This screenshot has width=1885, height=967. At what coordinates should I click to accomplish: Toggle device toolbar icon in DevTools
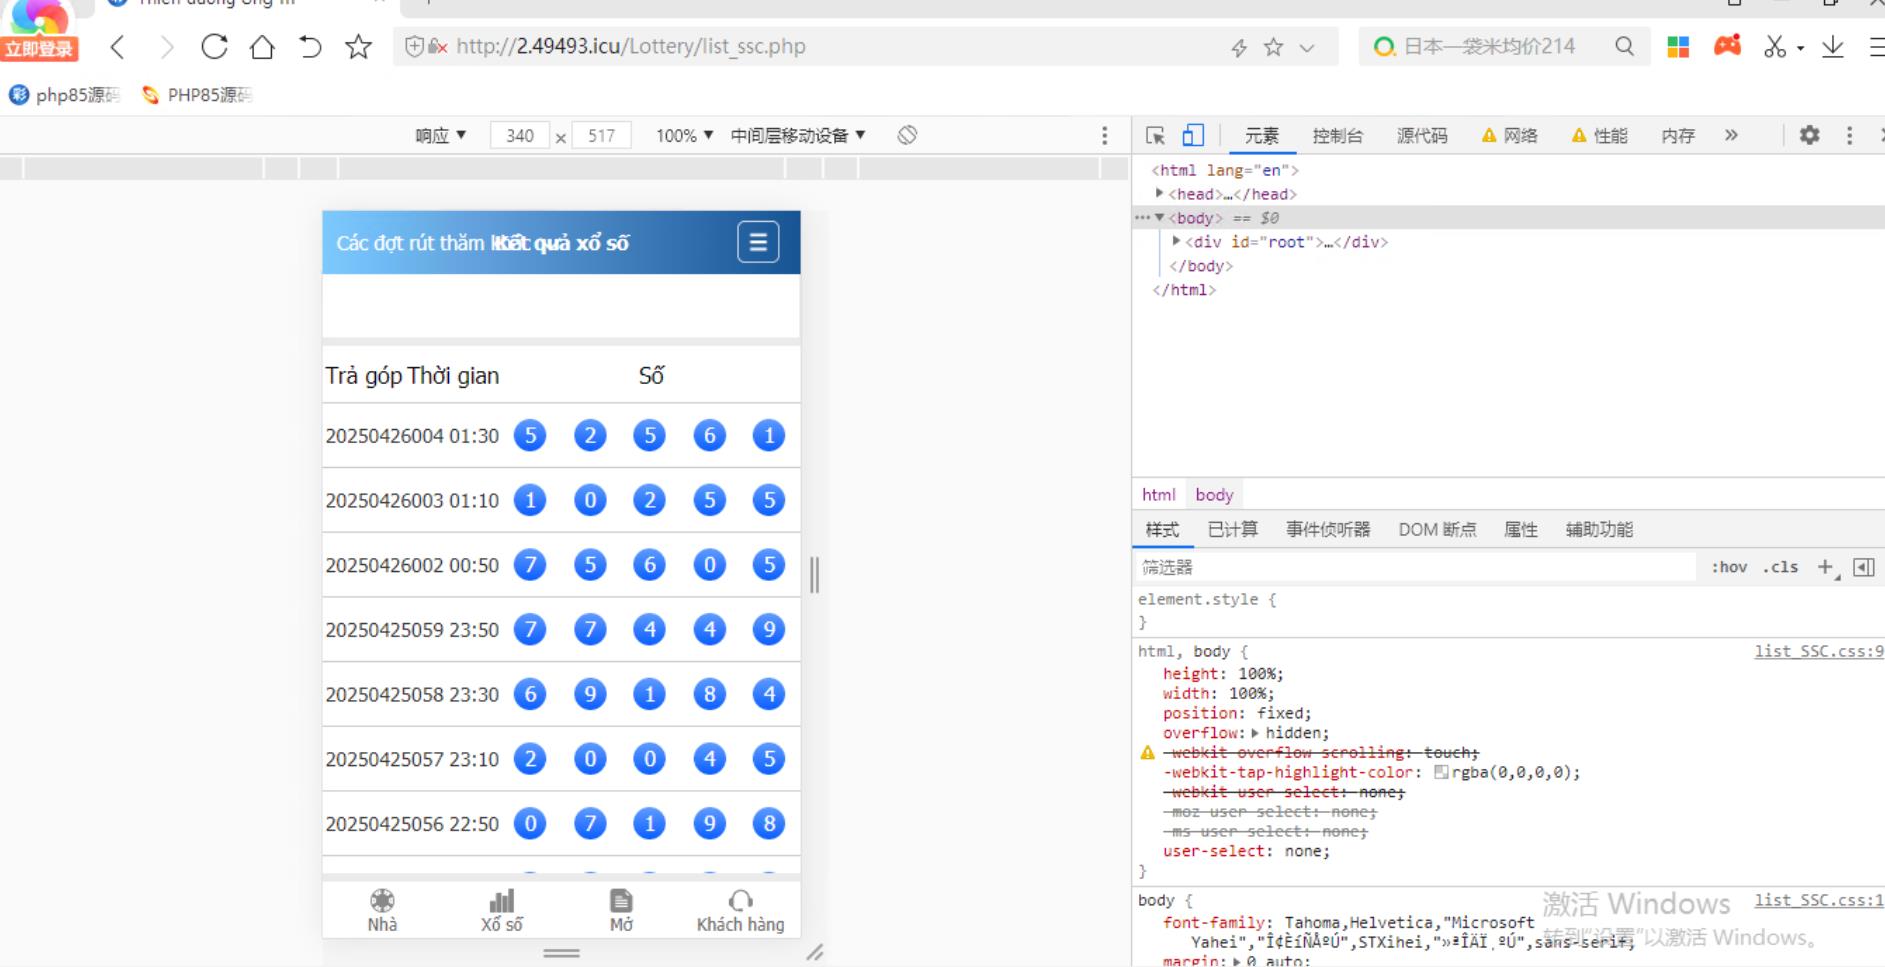pyautogui.click(x=1193, y=135)
